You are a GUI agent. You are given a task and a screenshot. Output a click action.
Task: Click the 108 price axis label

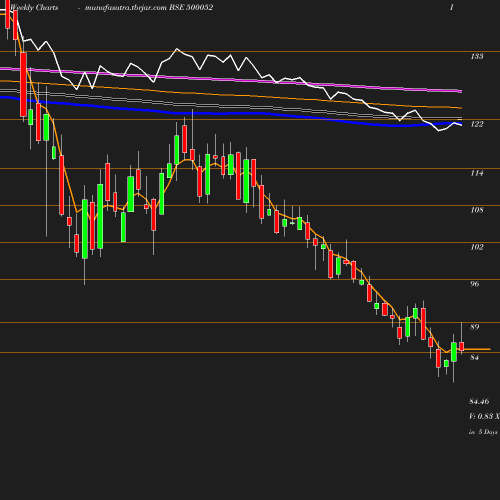[477, 210]
